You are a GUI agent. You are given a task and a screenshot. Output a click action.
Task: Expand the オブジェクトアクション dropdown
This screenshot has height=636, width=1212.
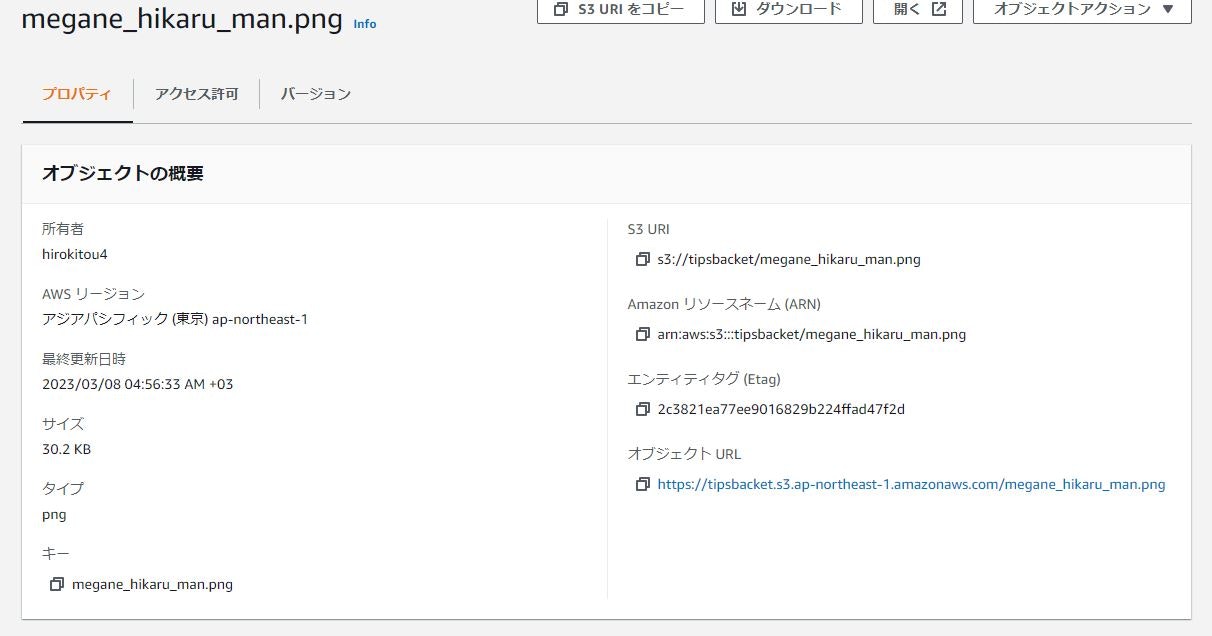point(1082,9)
